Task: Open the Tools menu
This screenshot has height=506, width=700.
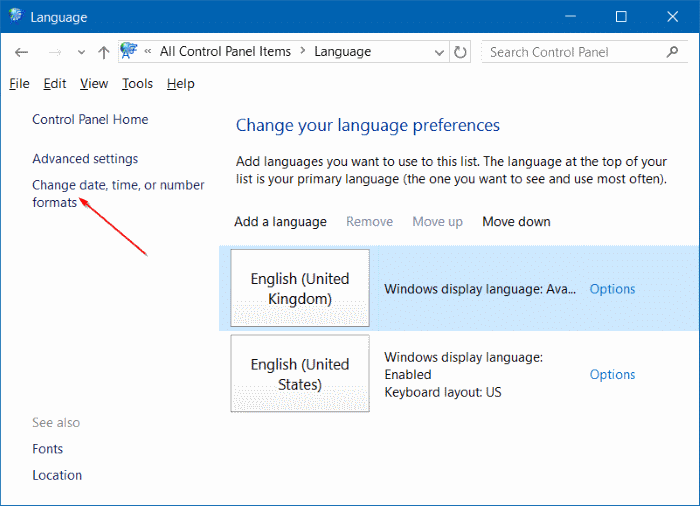Action: [x=137, y=84]
